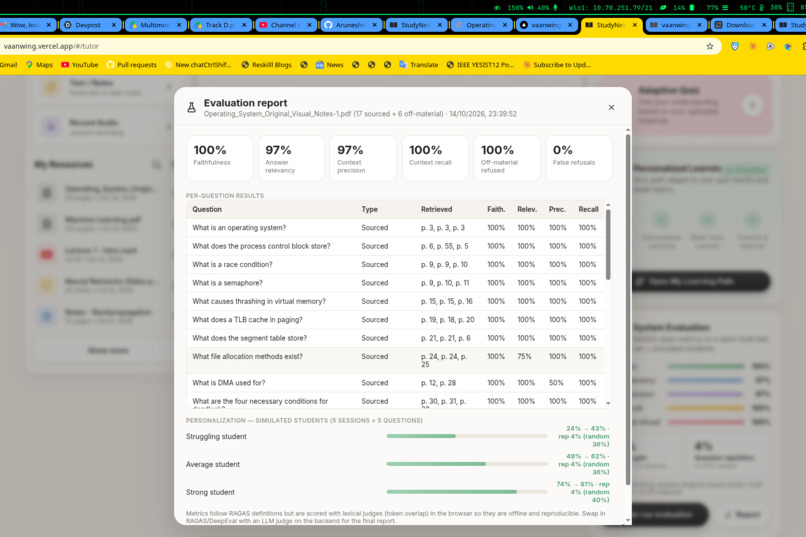Open the New chatCtrlShif bookmark

pyautogui.click(x=198, y=65)
